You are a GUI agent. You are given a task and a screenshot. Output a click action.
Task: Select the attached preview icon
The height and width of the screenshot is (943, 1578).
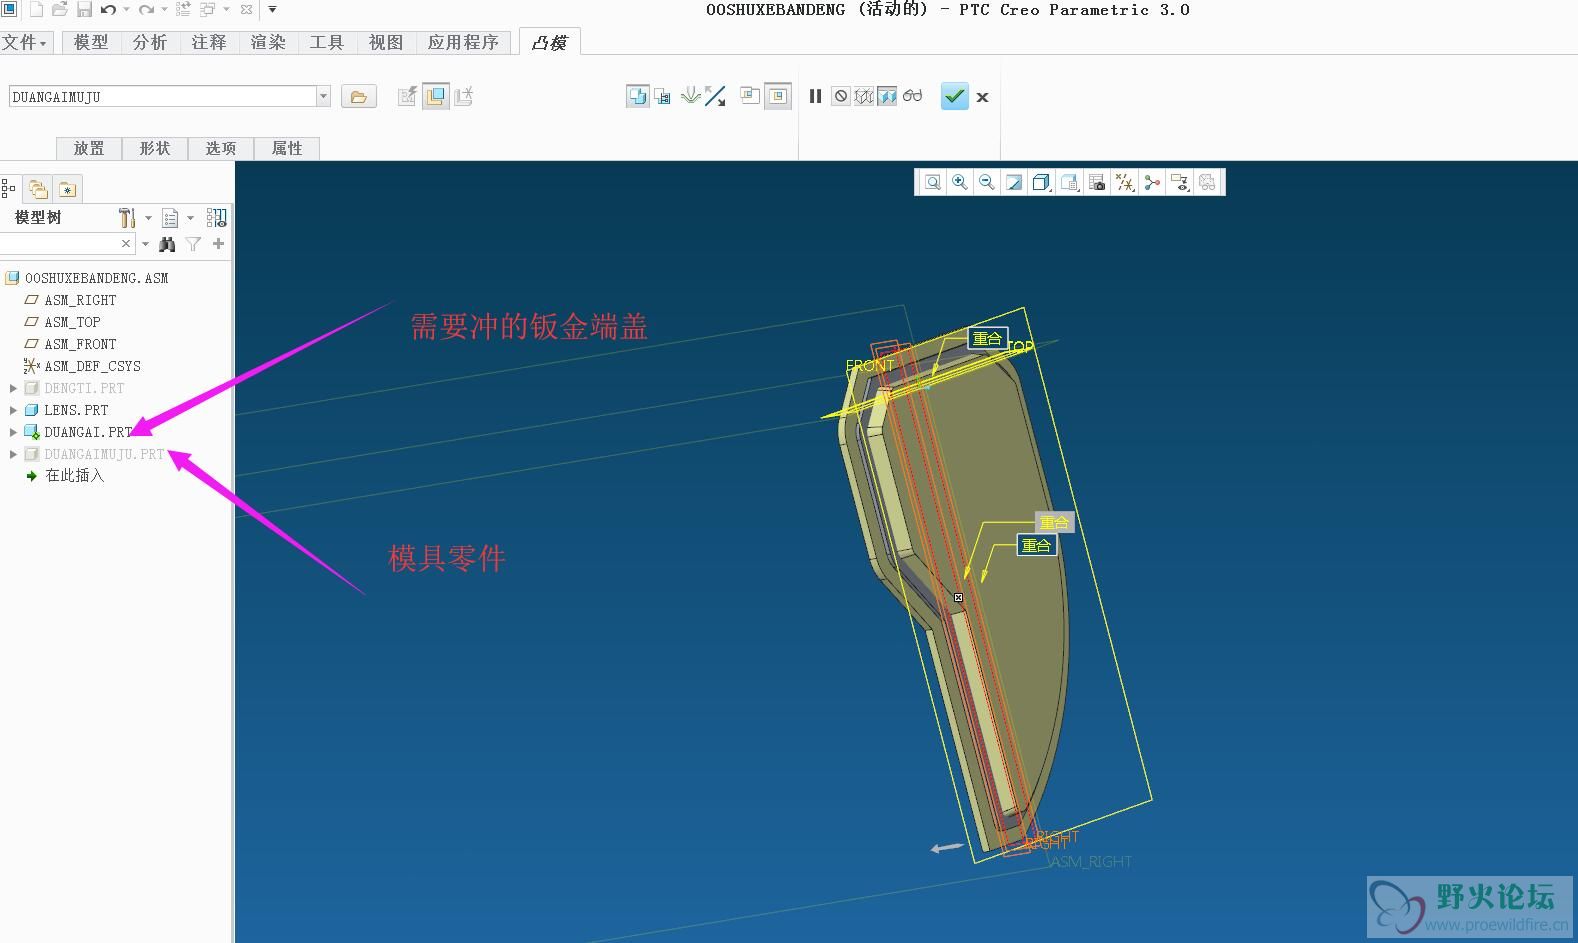tap(887, 96)
